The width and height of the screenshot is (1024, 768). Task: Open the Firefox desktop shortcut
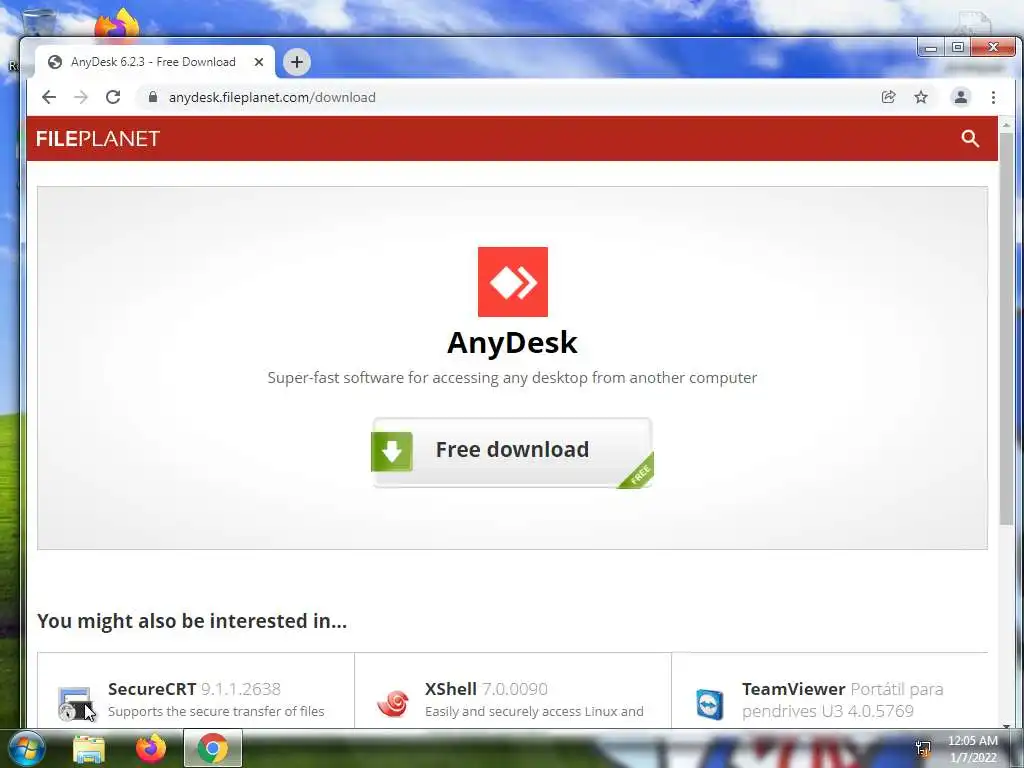[x=118, y=24]
